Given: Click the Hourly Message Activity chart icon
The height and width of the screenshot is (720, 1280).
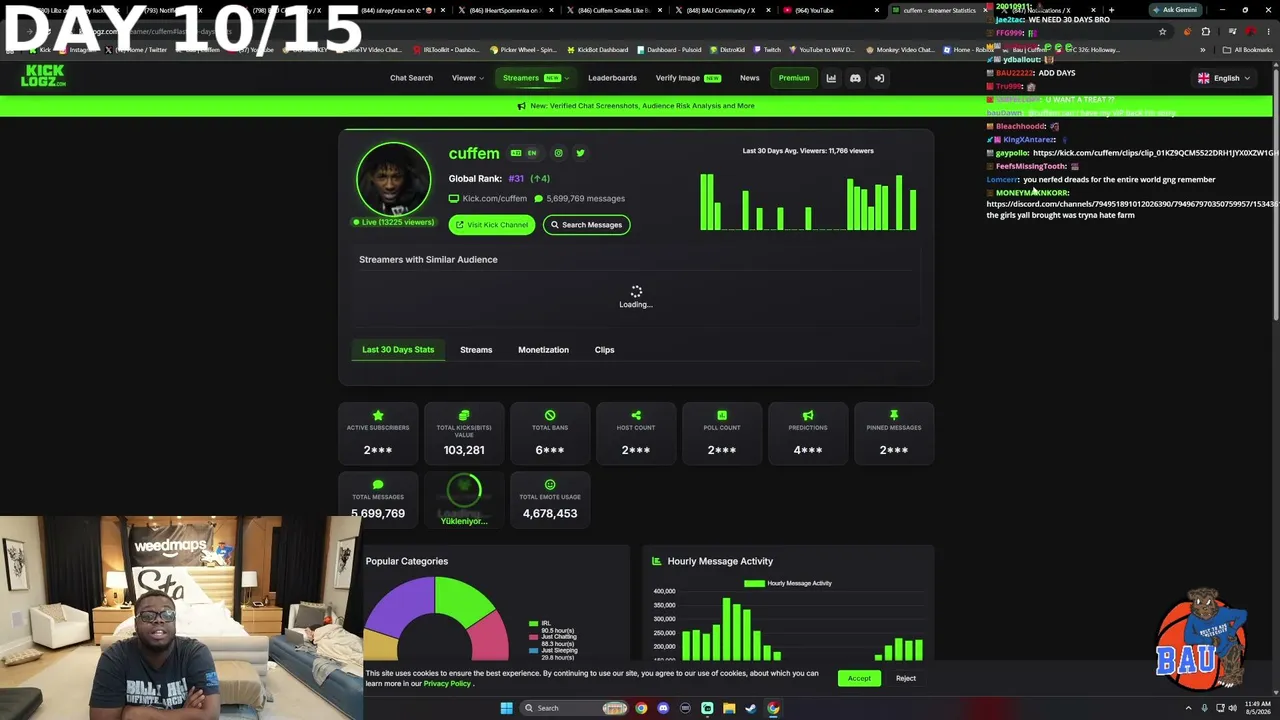Looking at the screenshot, I should [x=657, y=561].
